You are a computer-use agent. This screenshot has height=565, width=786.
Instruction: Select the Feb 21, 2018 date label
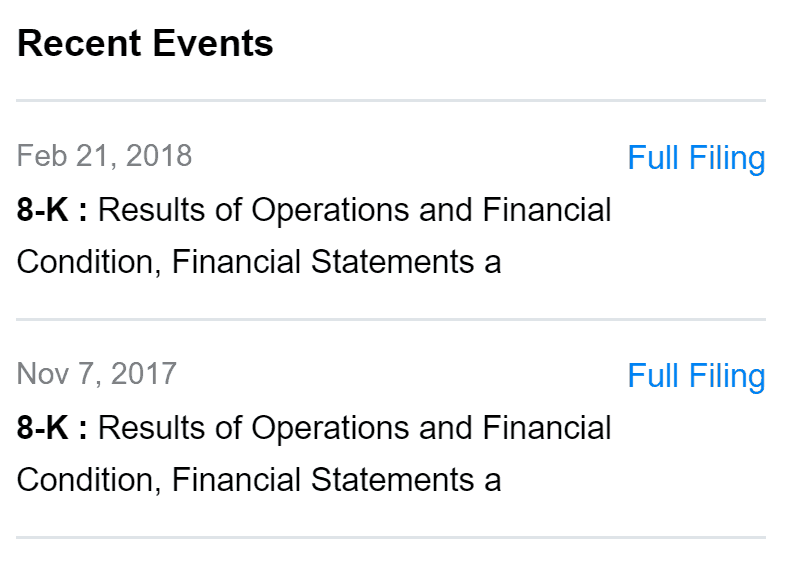104,156
